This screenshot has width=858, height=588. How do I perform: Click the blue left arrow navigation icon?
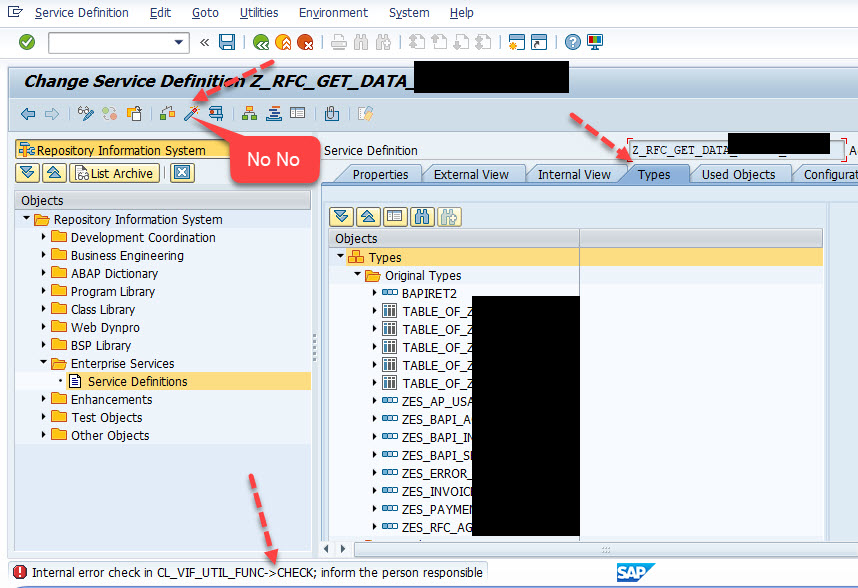[28, 114]
